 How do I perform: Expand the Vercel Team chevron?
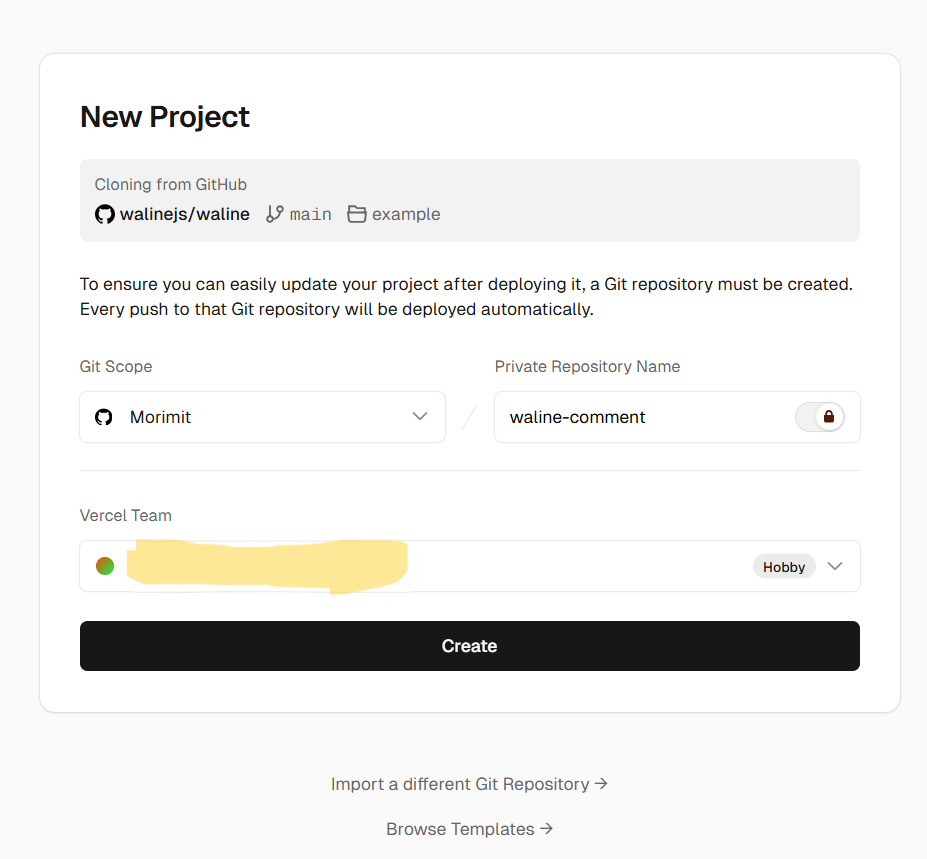835,567
